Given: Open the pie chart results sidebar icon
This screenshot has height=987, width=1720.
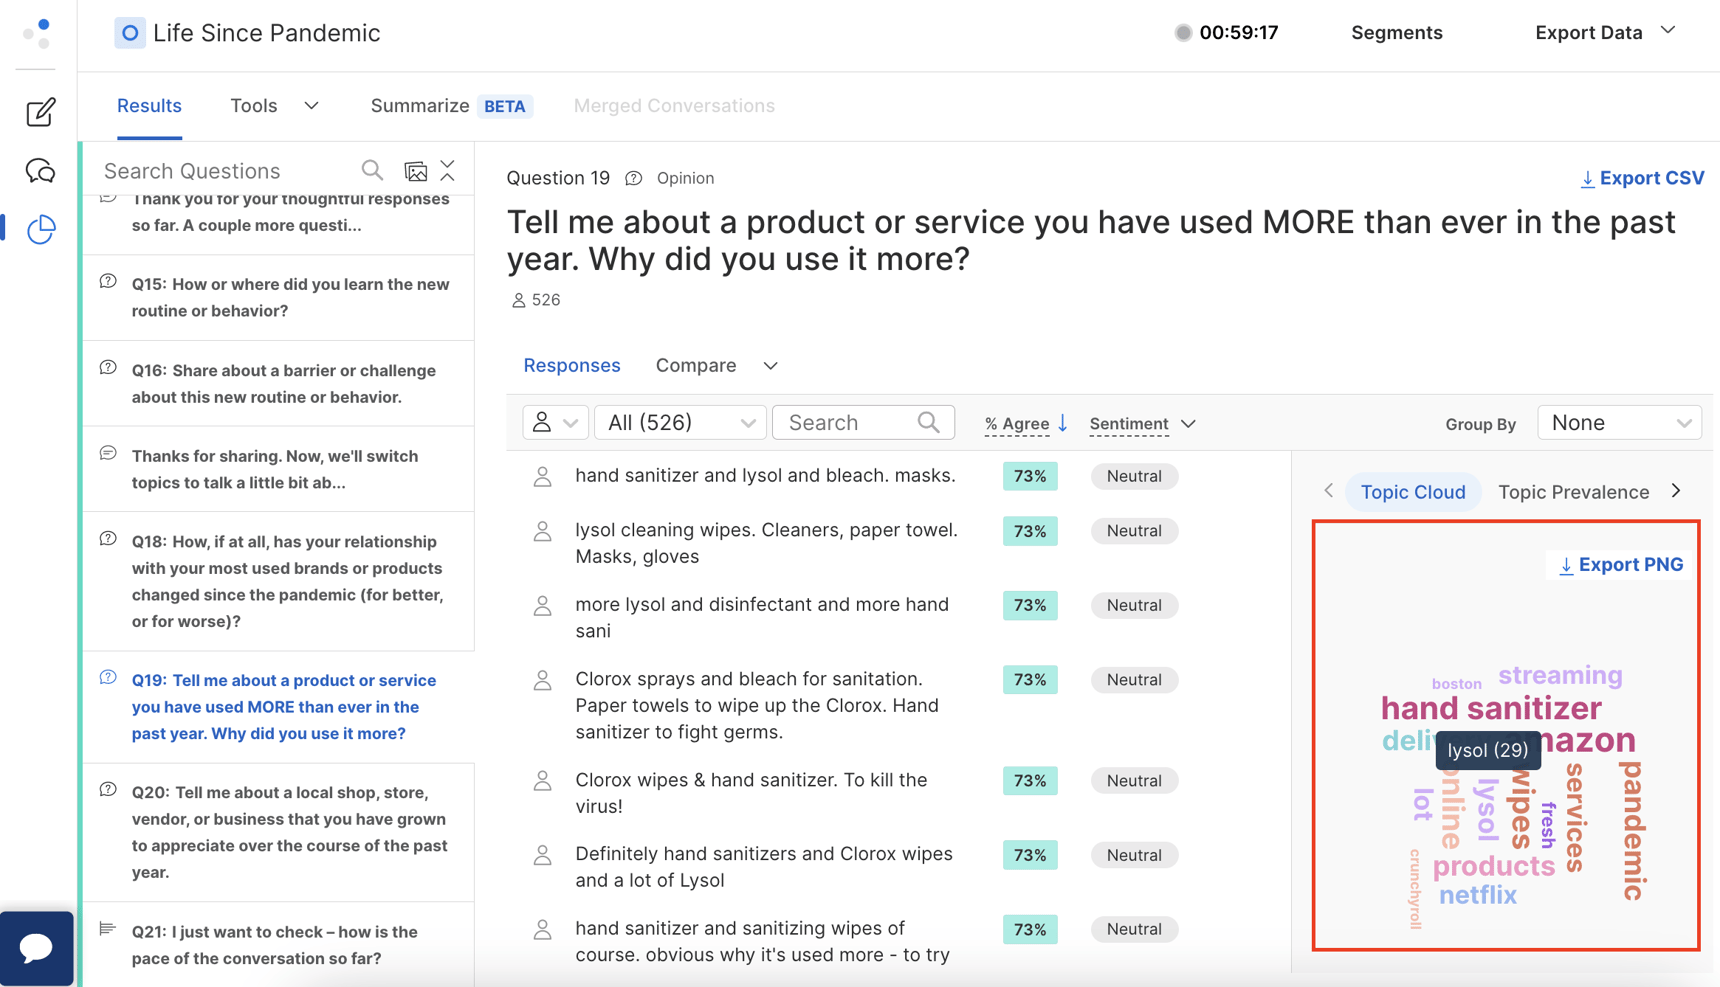Looking at the screenshot, I should [40, 229].
